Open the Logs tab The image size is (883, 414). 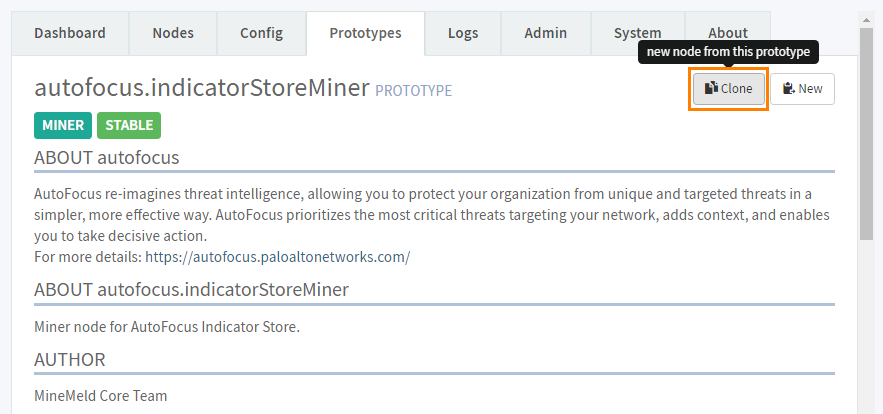pos(463,33)
